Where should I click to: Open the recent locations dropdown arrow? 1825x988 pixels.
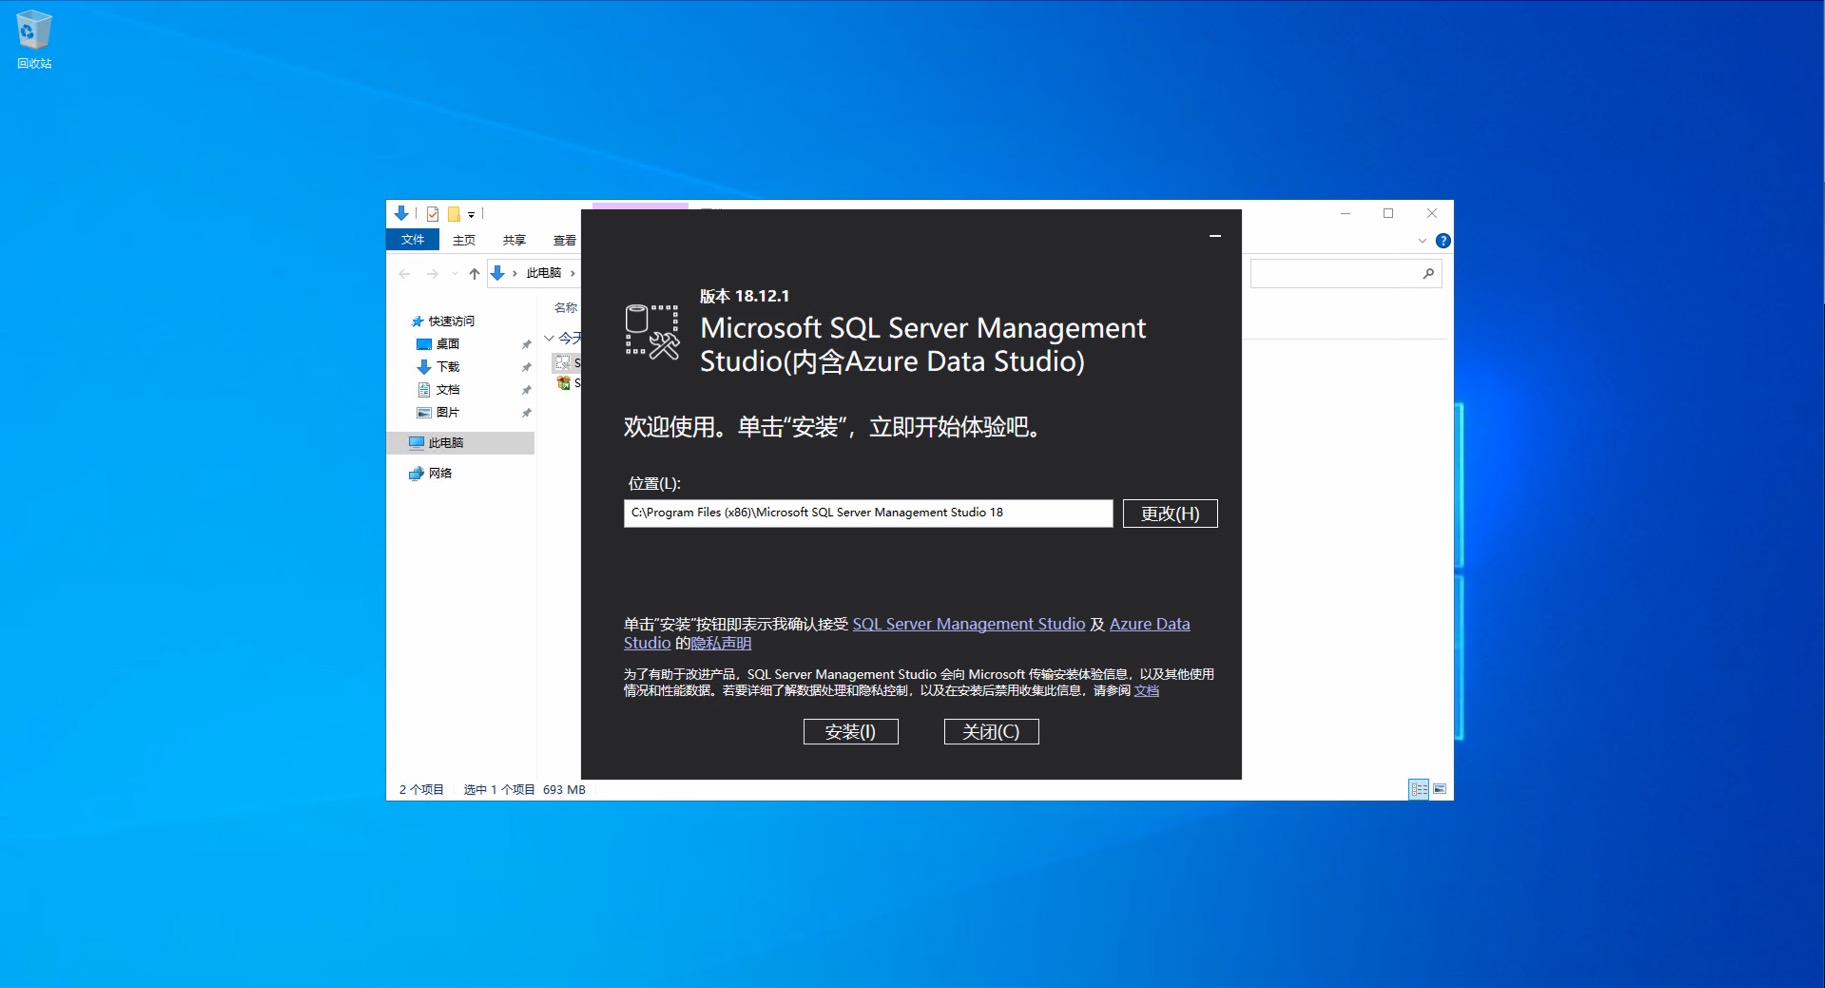(x=455, y=273)
